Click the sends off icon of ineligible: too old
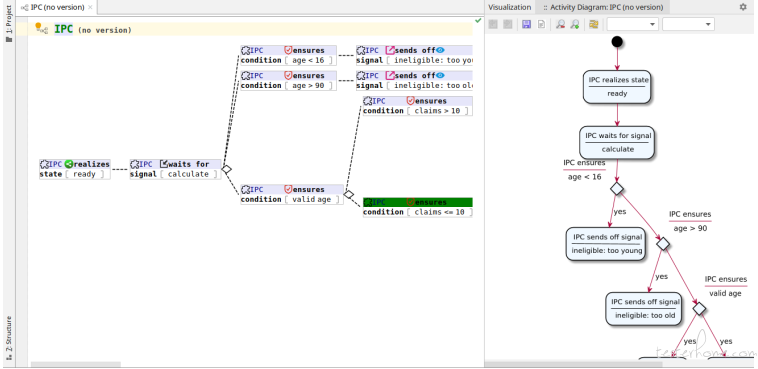 point(390,75)
